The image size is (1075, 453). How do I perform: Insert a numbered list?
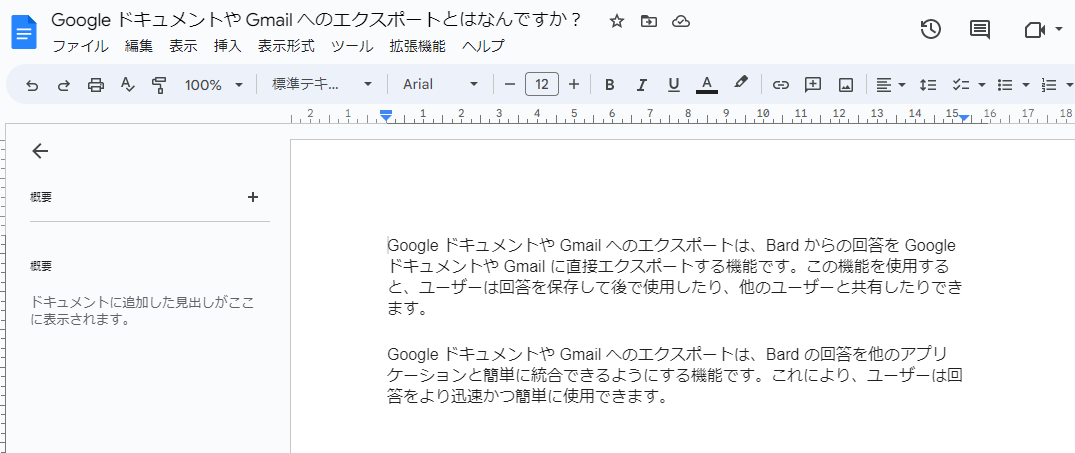coord(1049,85)
